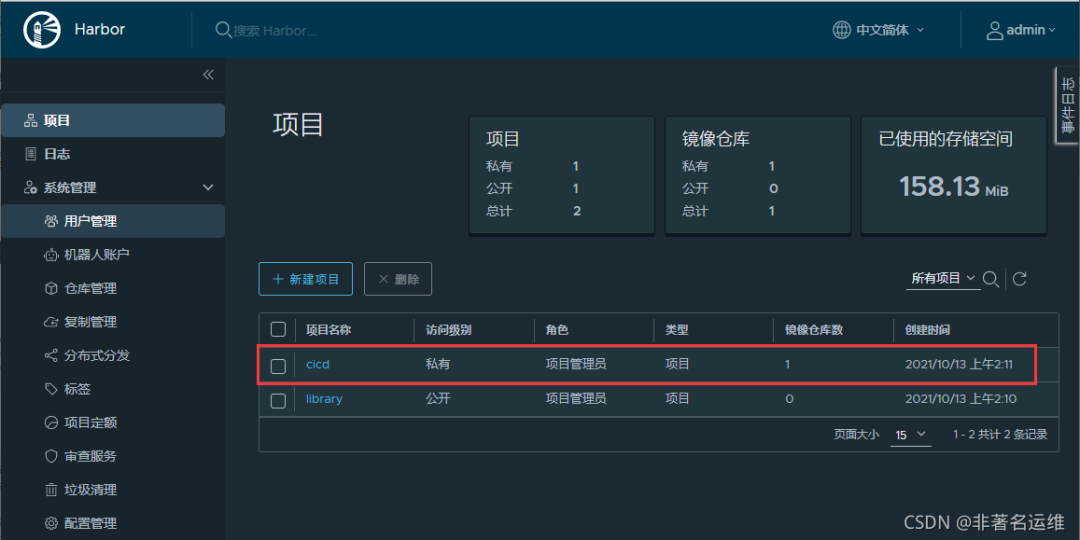Screen dimensions: 1080x540
Task: Click the search magnifier icon in header
Action: (x=222, y=30)
